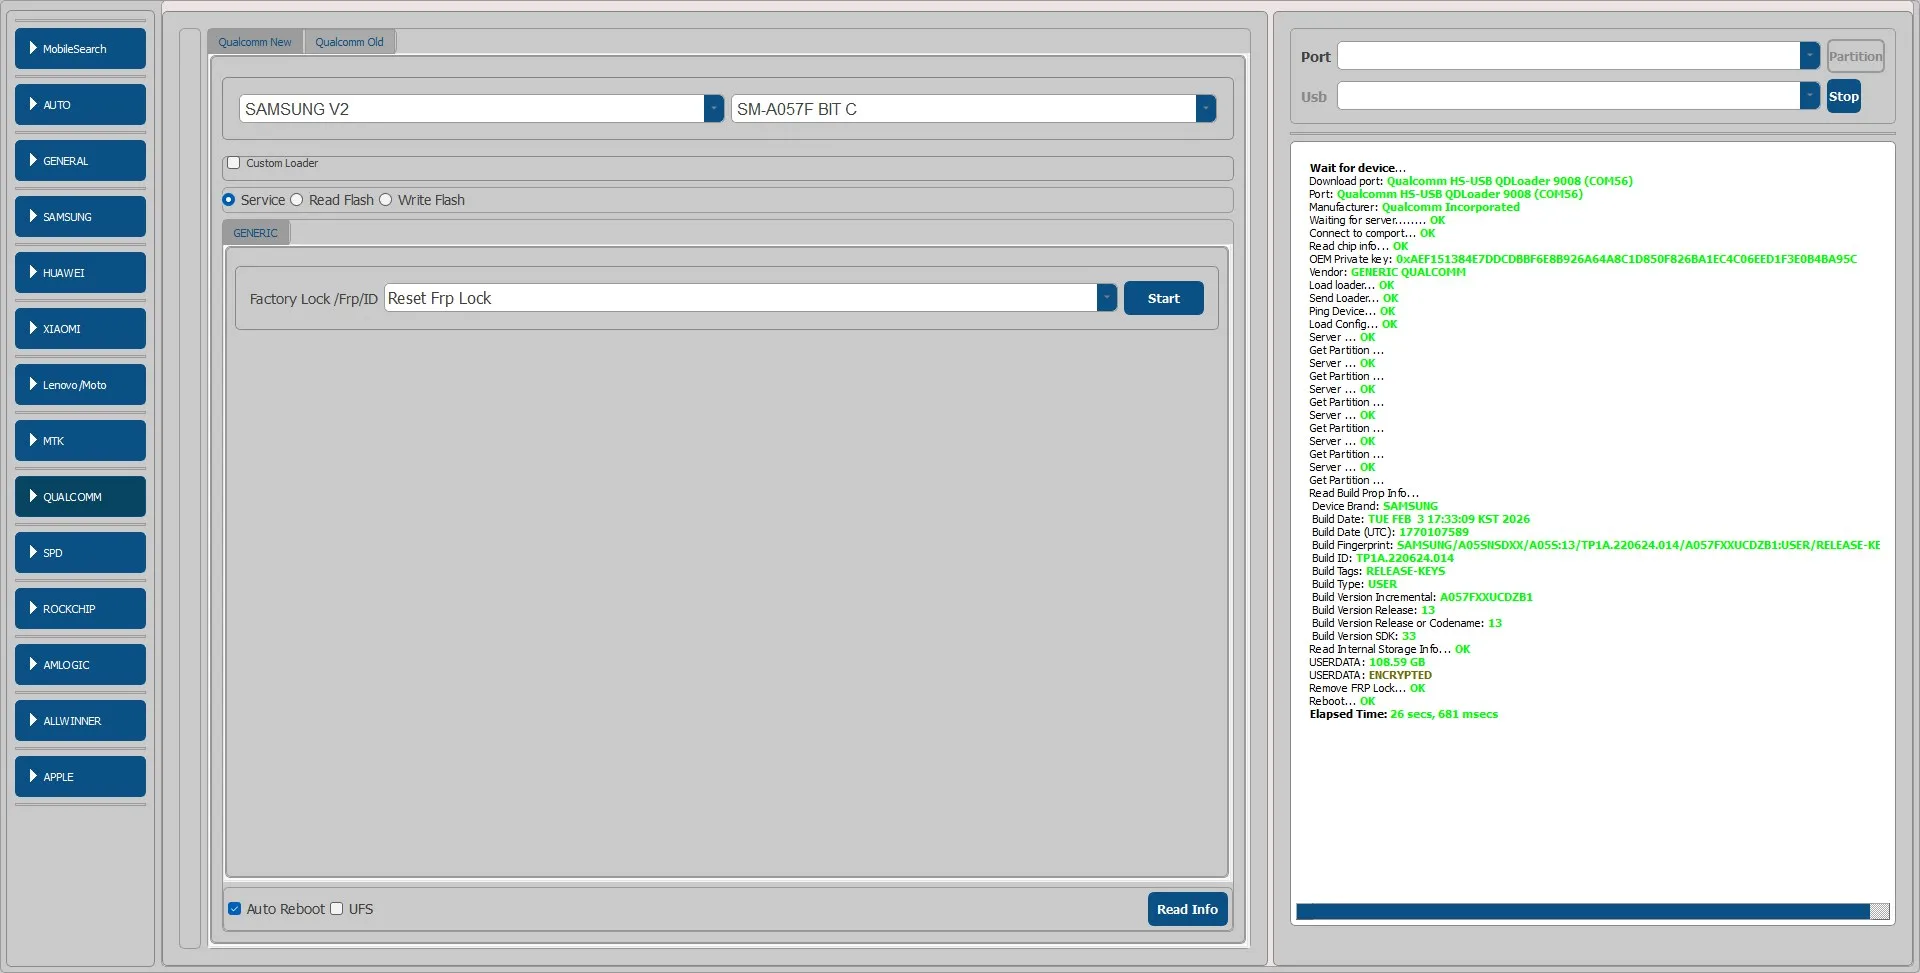The image size is (1920, 973).
Task: Enable the Custom Loader checkbox
Action: pyautogui.click(x=234, y=163)
